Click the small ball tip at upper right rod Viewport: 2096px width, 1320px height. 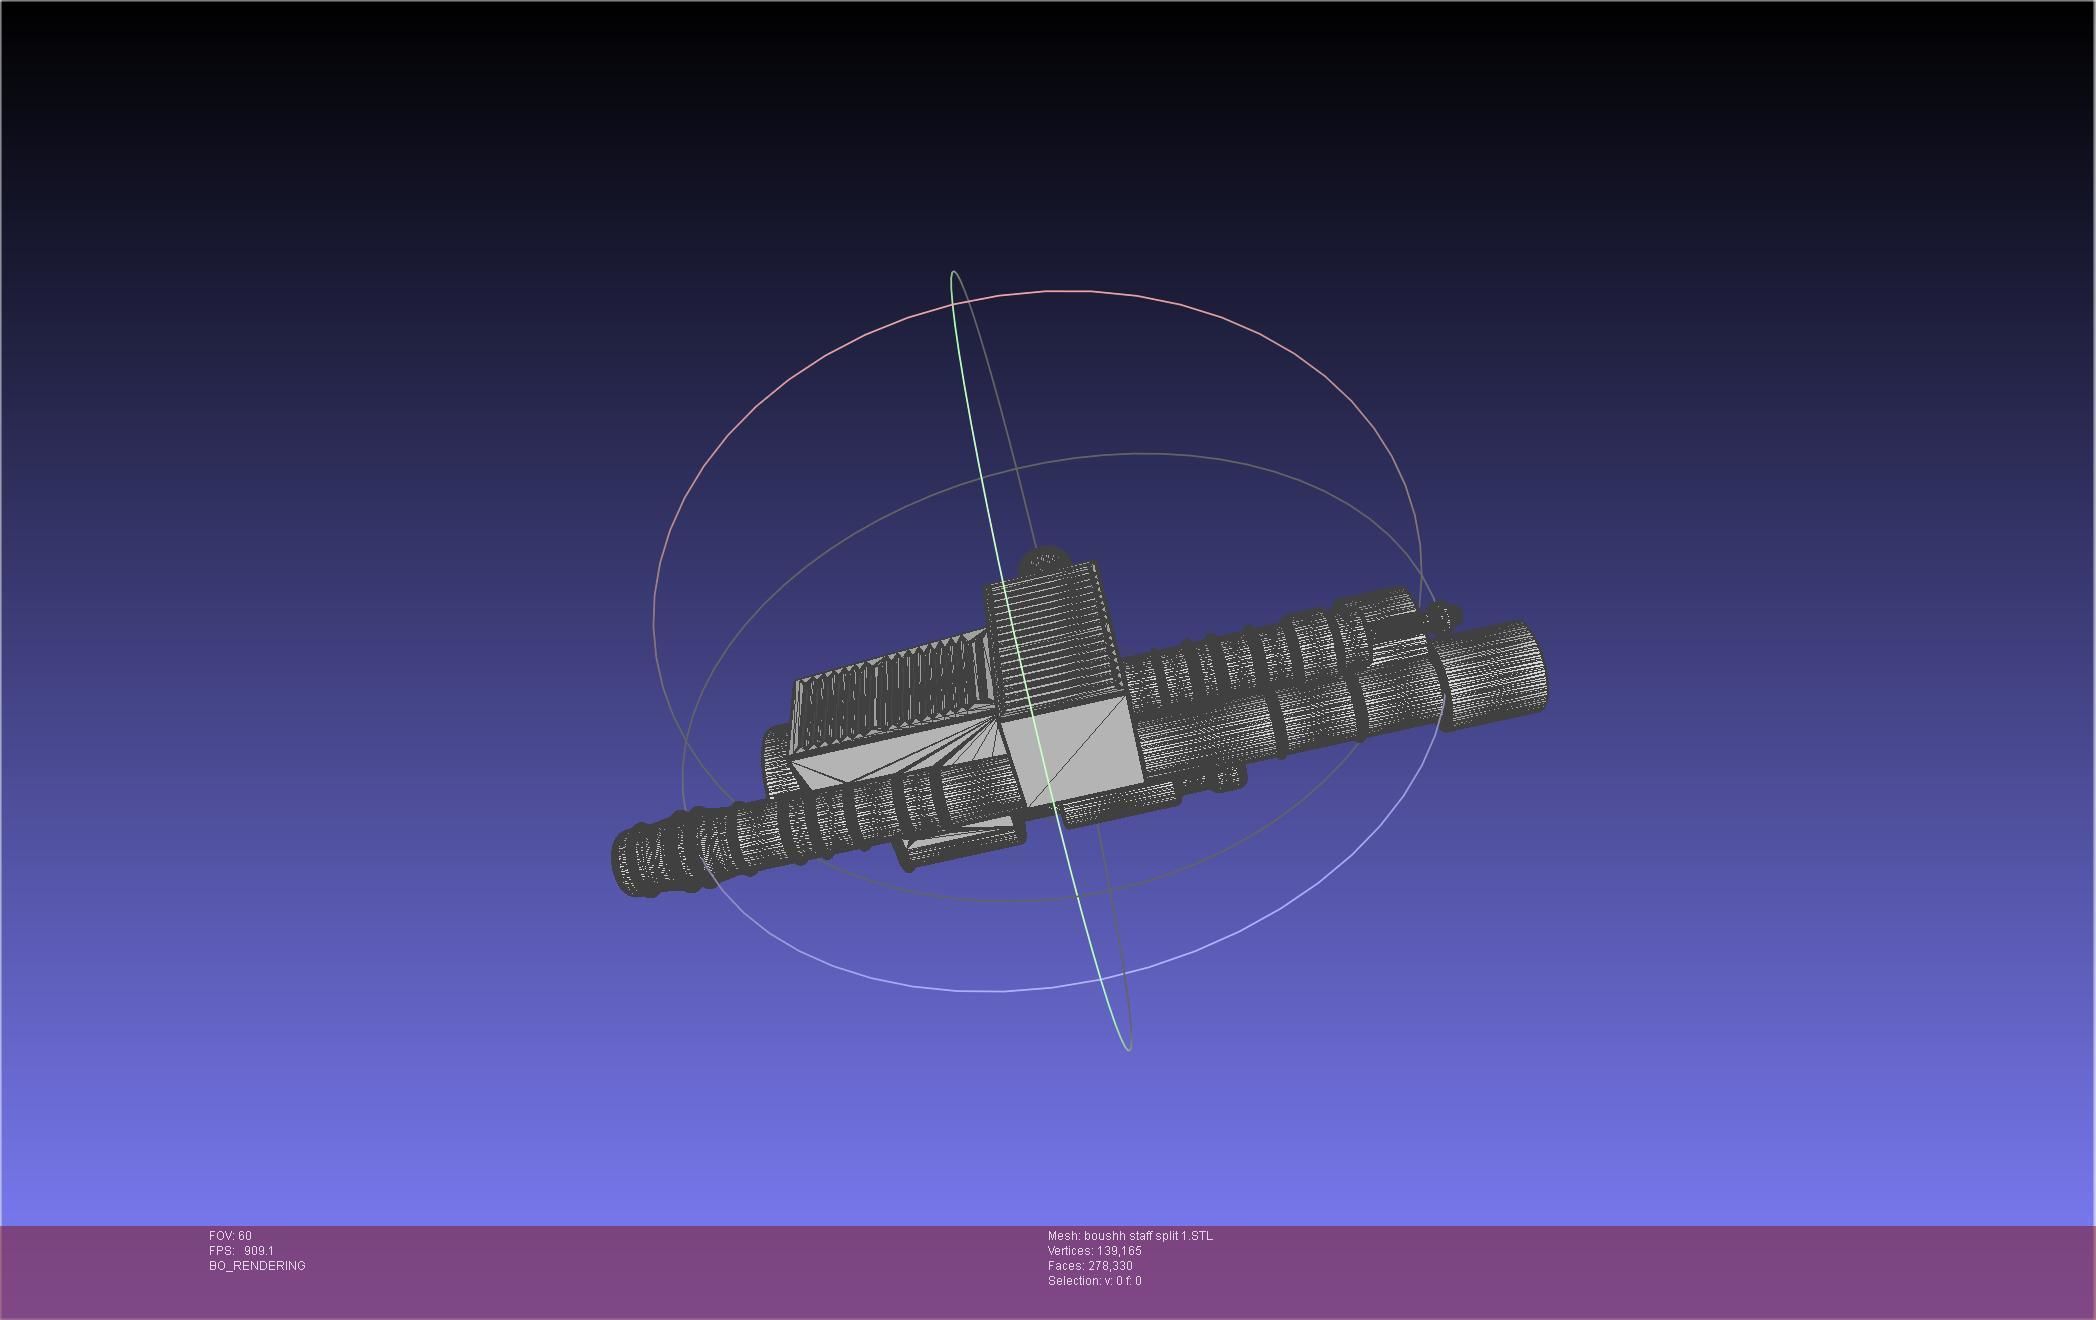click(1447, 615)
